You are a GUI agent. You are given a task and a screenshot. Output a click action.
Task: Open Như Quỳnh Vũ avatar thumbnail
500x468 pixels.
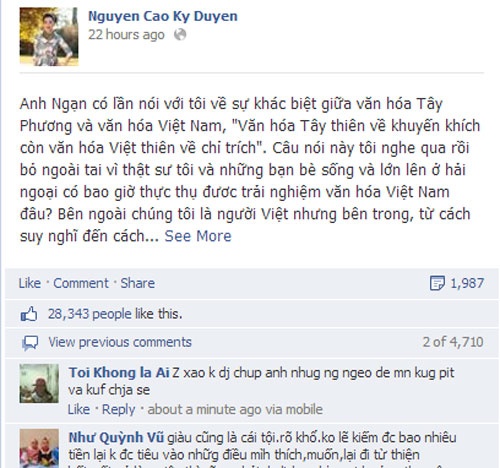point(39,448)
